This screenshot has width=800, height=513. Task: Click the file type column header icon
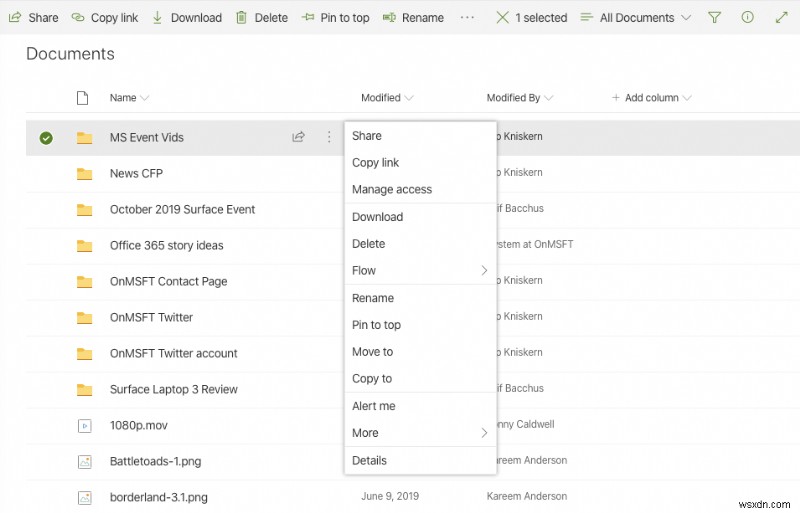click(82, 97)
